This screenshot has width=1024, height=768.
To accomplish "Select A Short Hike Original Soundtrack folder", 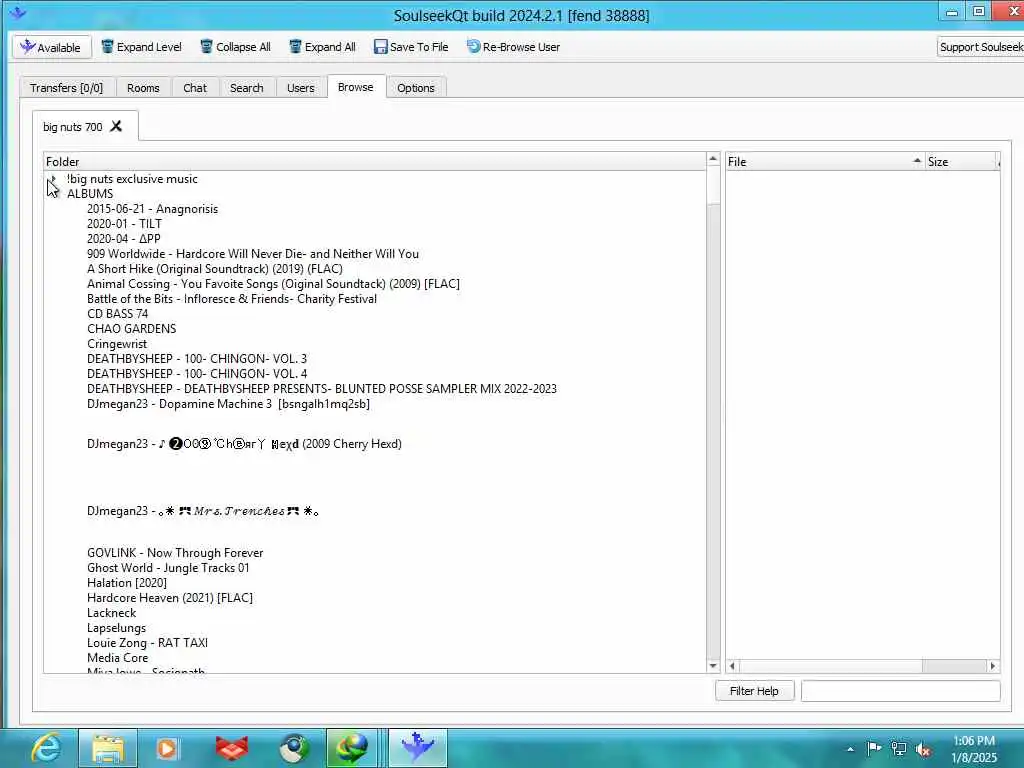I will (x=215, y=269).
